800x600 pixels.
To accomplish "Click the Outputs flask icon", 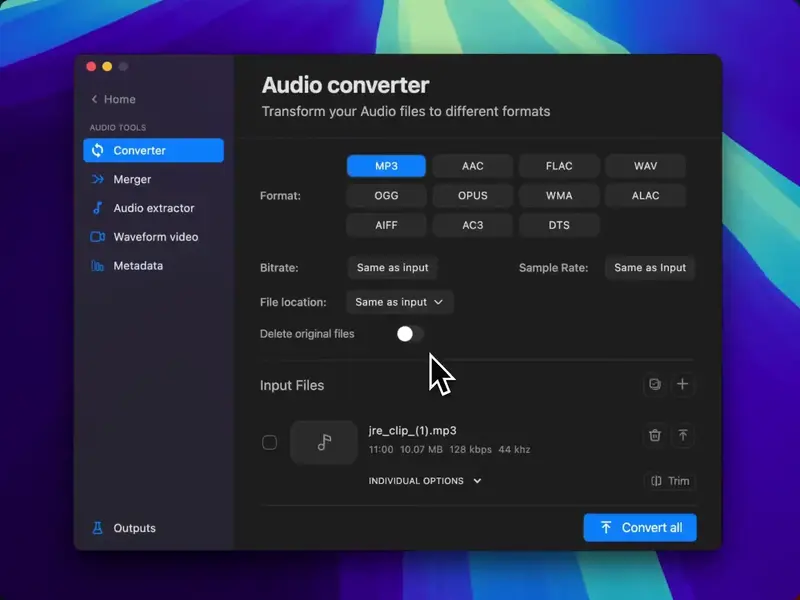I will tap(97, 528).
